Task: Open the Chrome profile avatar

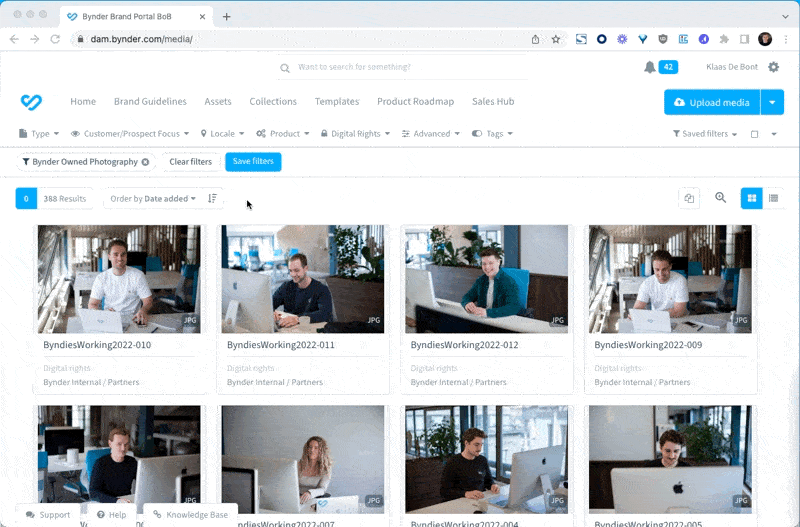Action: [765, 39]
